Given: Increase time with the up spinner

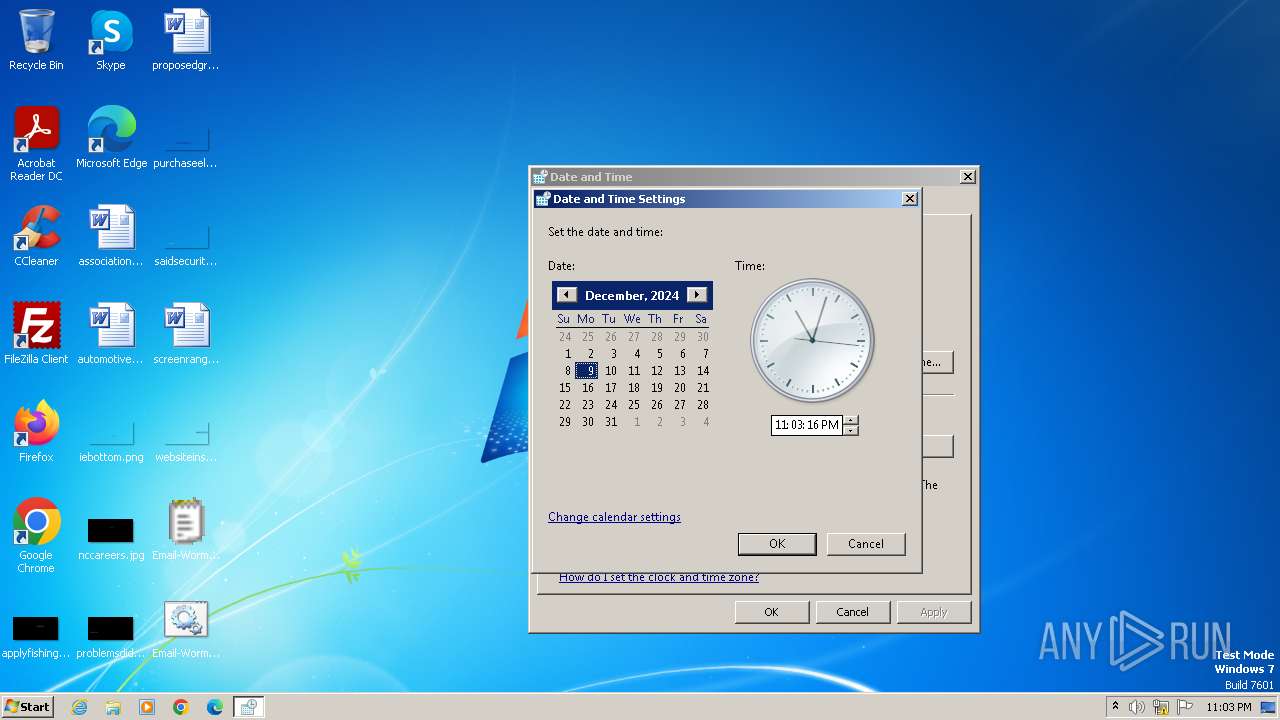Looking at the screenshot, I should pos(851,420).
